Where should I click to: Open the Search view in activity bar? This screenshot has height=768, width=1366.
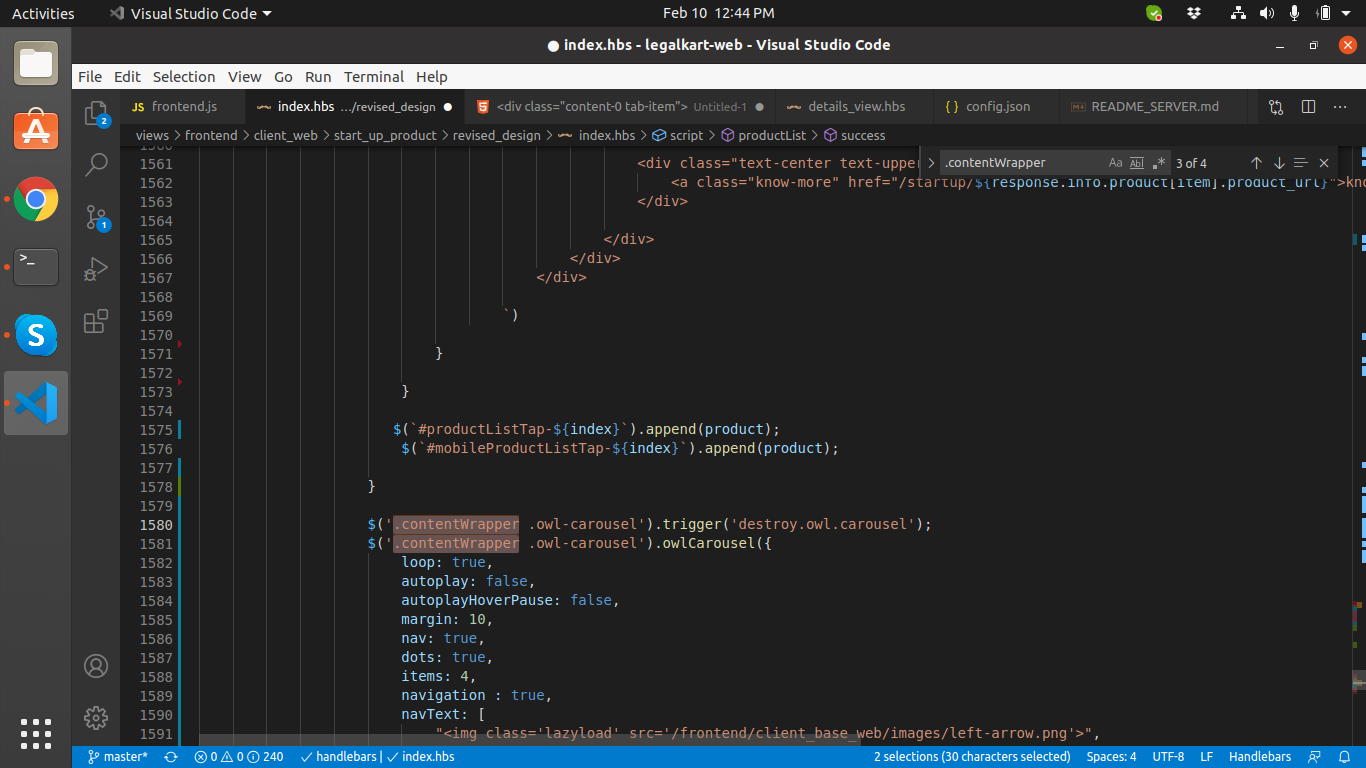click(x=96, y=165)
